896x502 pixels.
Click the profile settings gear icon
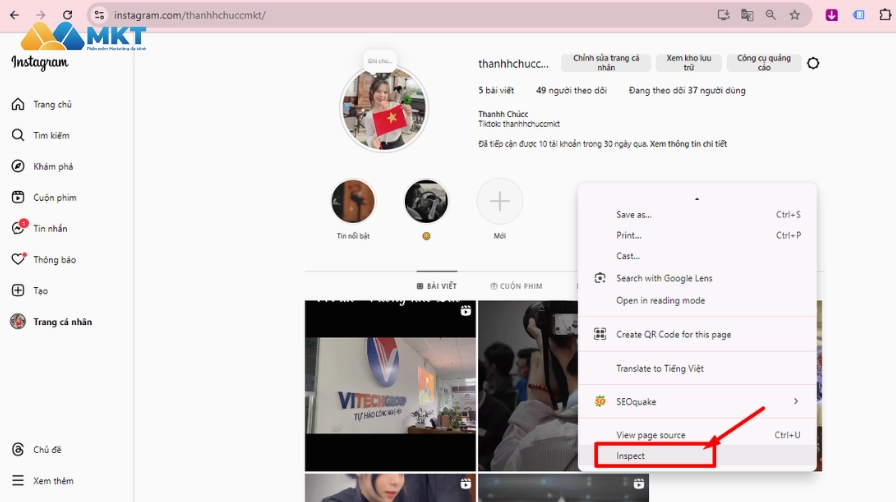point(813,63)
